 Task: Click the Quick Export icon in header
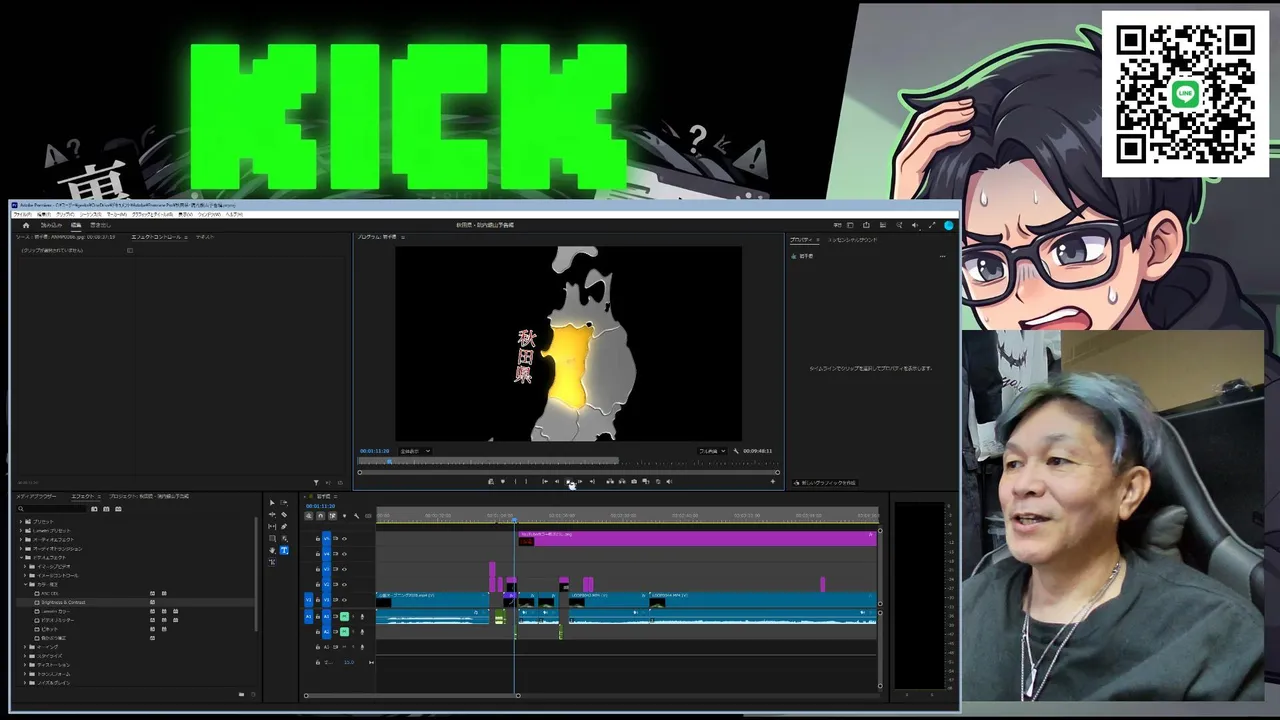coord(866,225)
